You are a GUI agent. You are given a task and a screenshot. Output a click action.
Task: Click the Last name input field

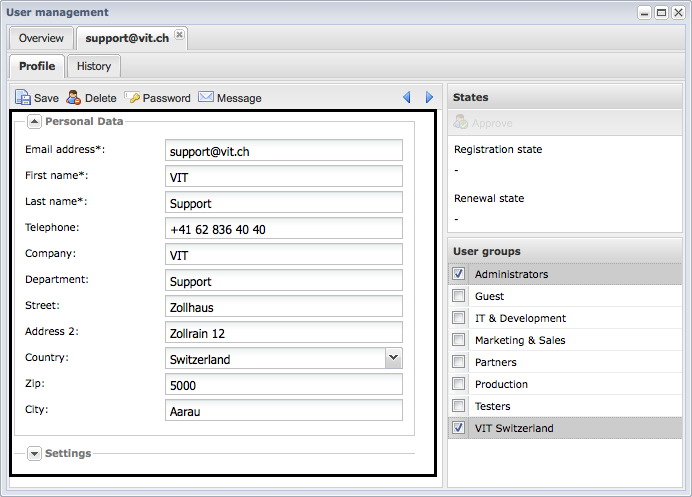tap(284, 203)
